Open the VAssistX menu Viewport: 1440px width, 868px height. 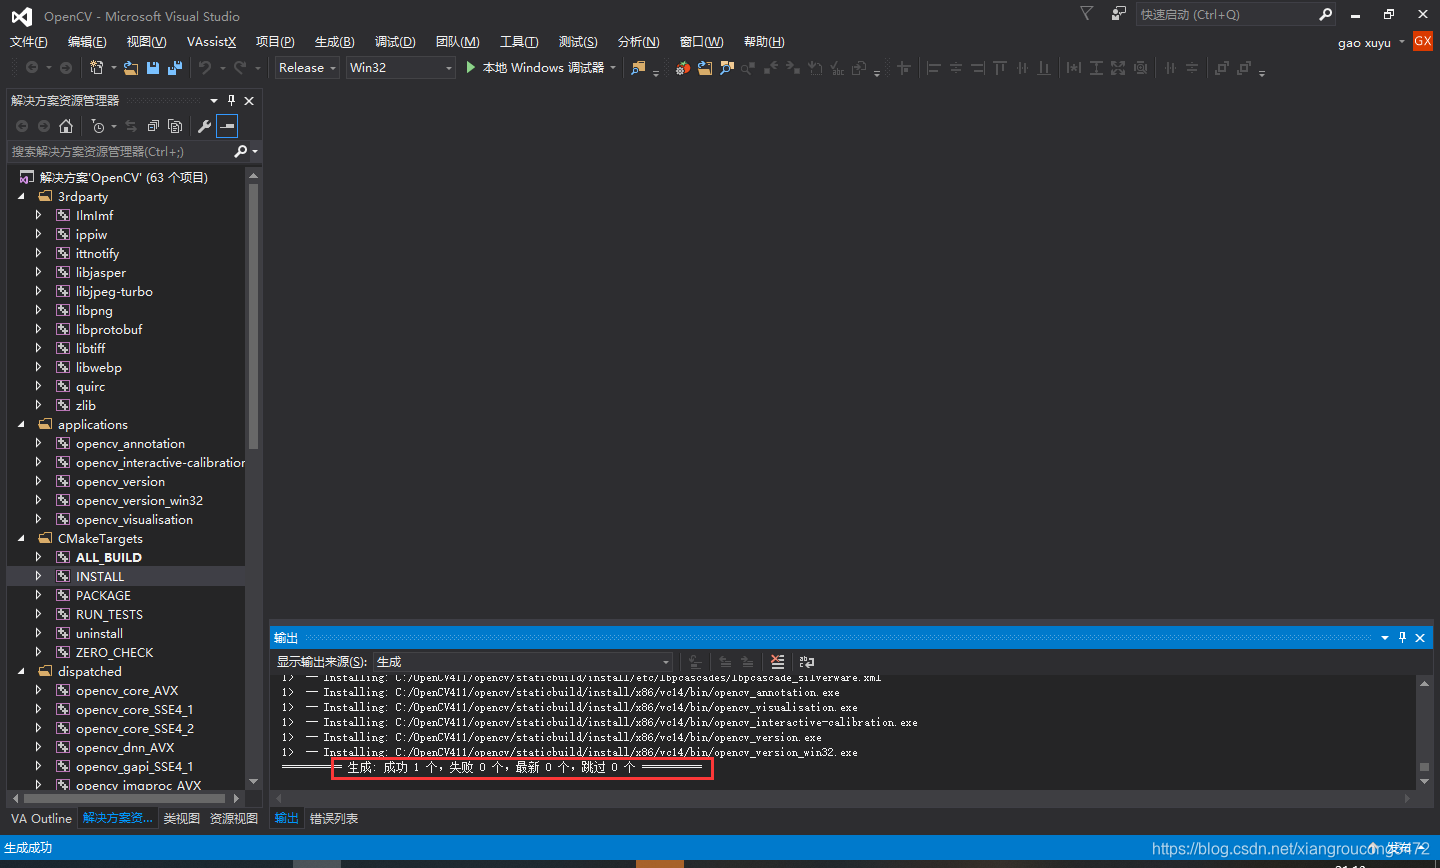[x=212, y=41]
